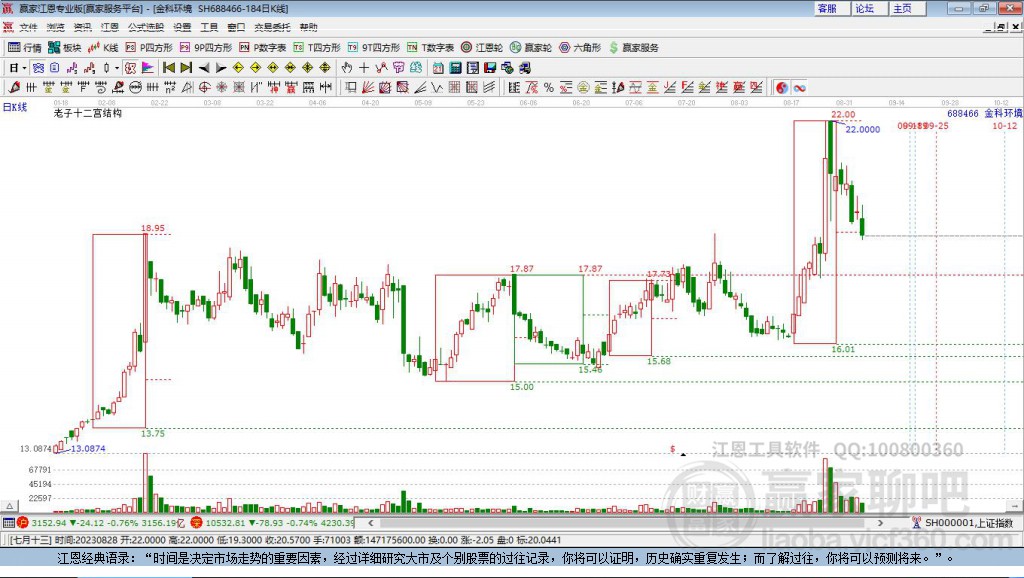Select the percent % retracement tool
The width and height of the screenshot is (1024, 578).
click(x=549, y=87)
